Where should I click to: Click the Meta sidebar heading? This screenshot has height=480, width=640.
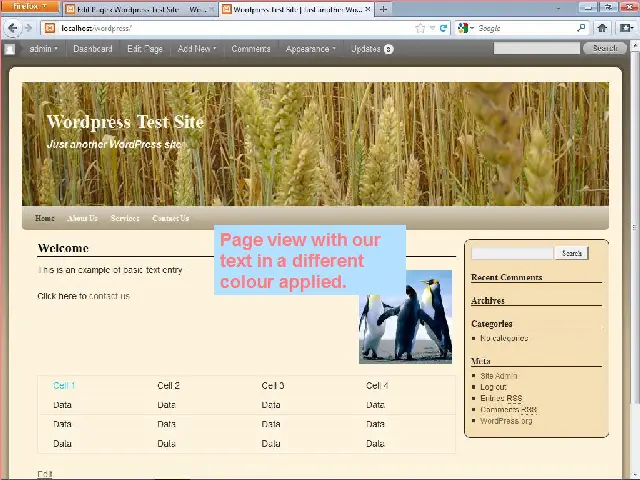[x=481, y=361]
